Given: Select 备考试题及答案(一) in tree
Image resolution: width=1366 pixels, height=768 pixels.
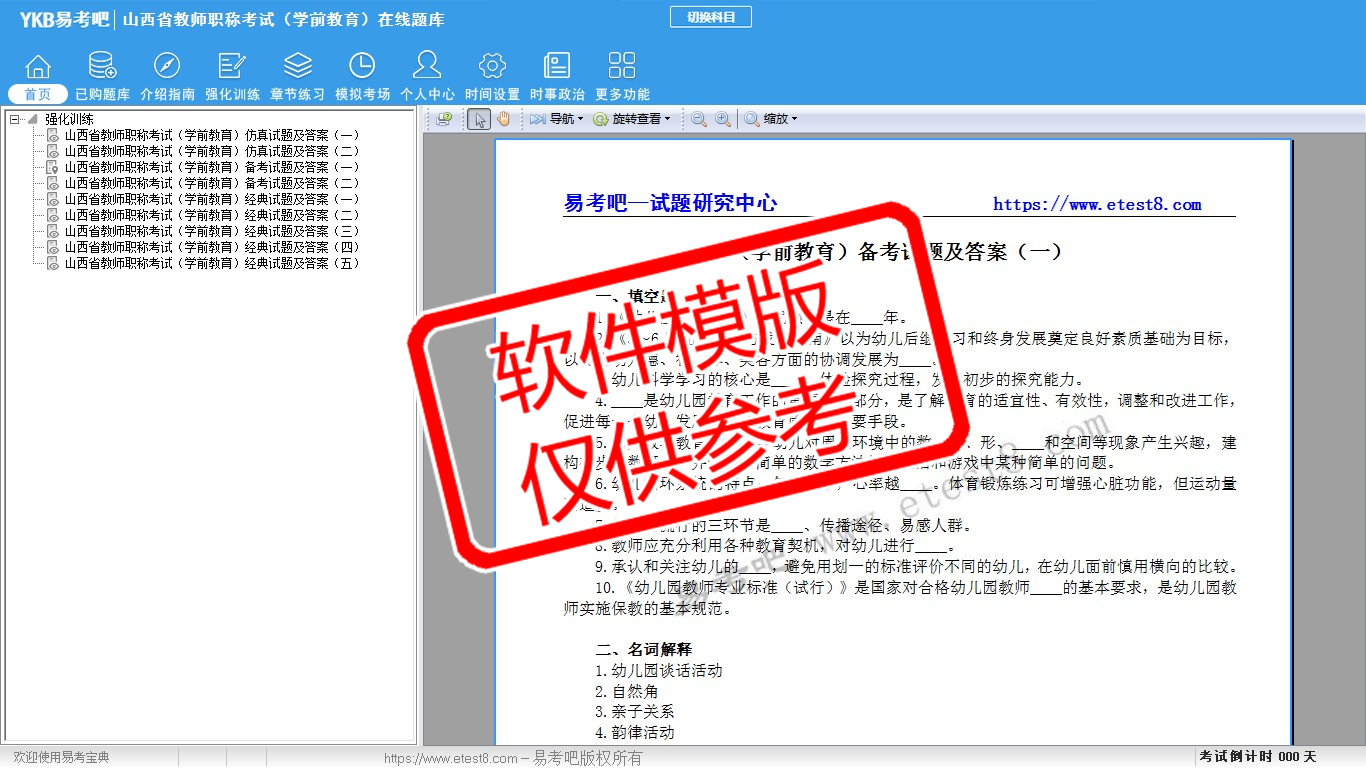Looking at the screenshot, I should pos(211,167).
